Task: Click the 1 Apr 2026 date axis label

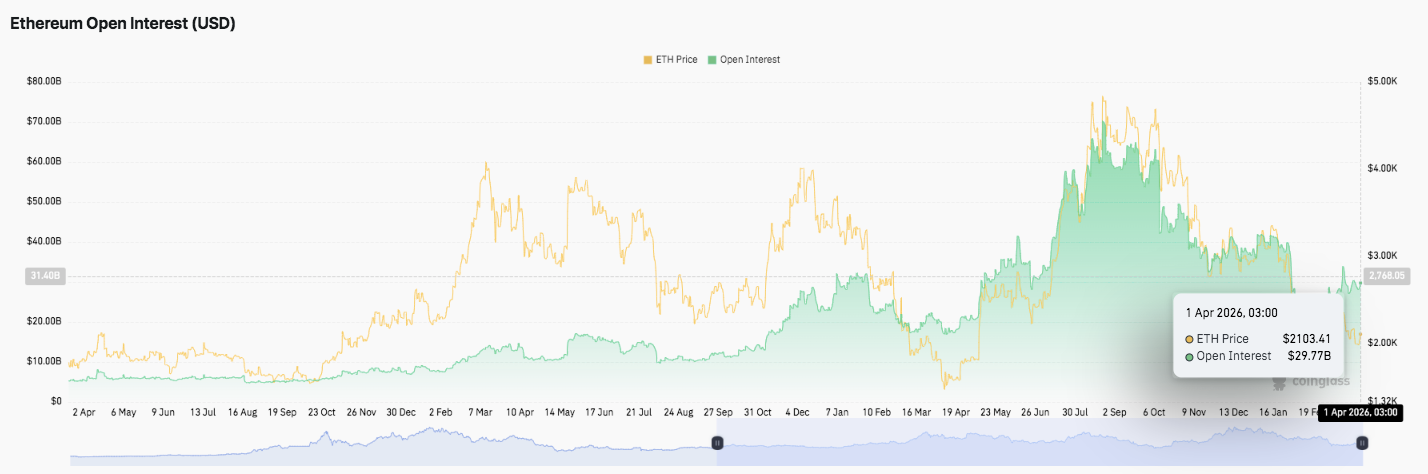Action: 1358,412
